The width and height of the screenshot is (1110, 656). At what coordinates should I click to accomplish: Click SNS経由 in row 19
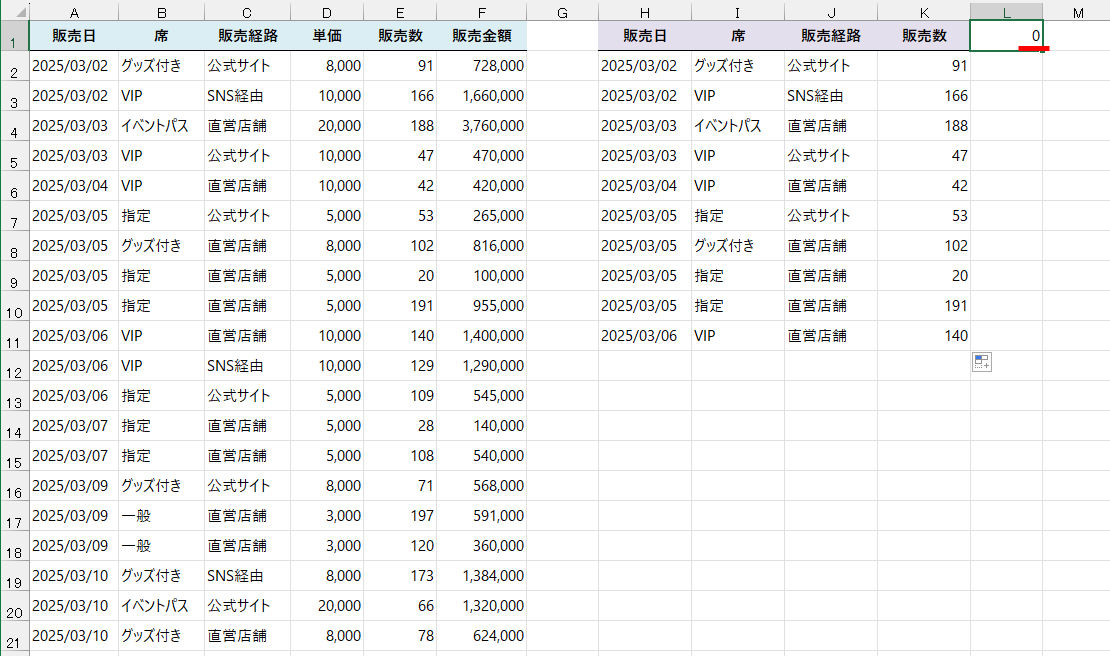click(247, 576)
